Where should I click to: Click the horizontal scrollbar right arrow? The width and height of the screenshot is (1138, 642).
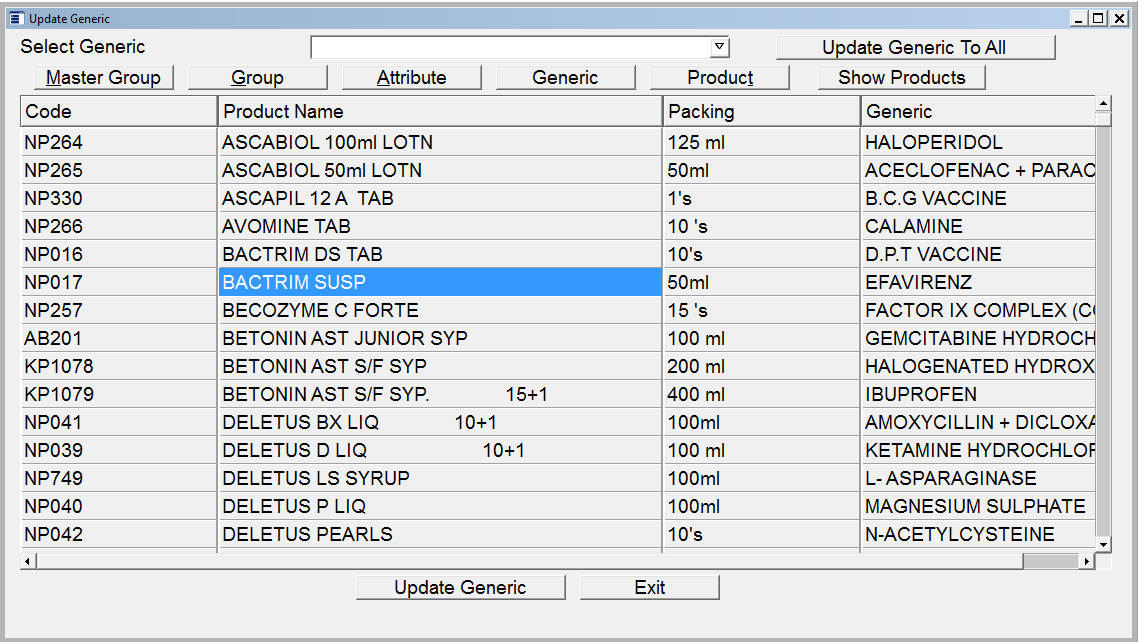point(1086,561)
